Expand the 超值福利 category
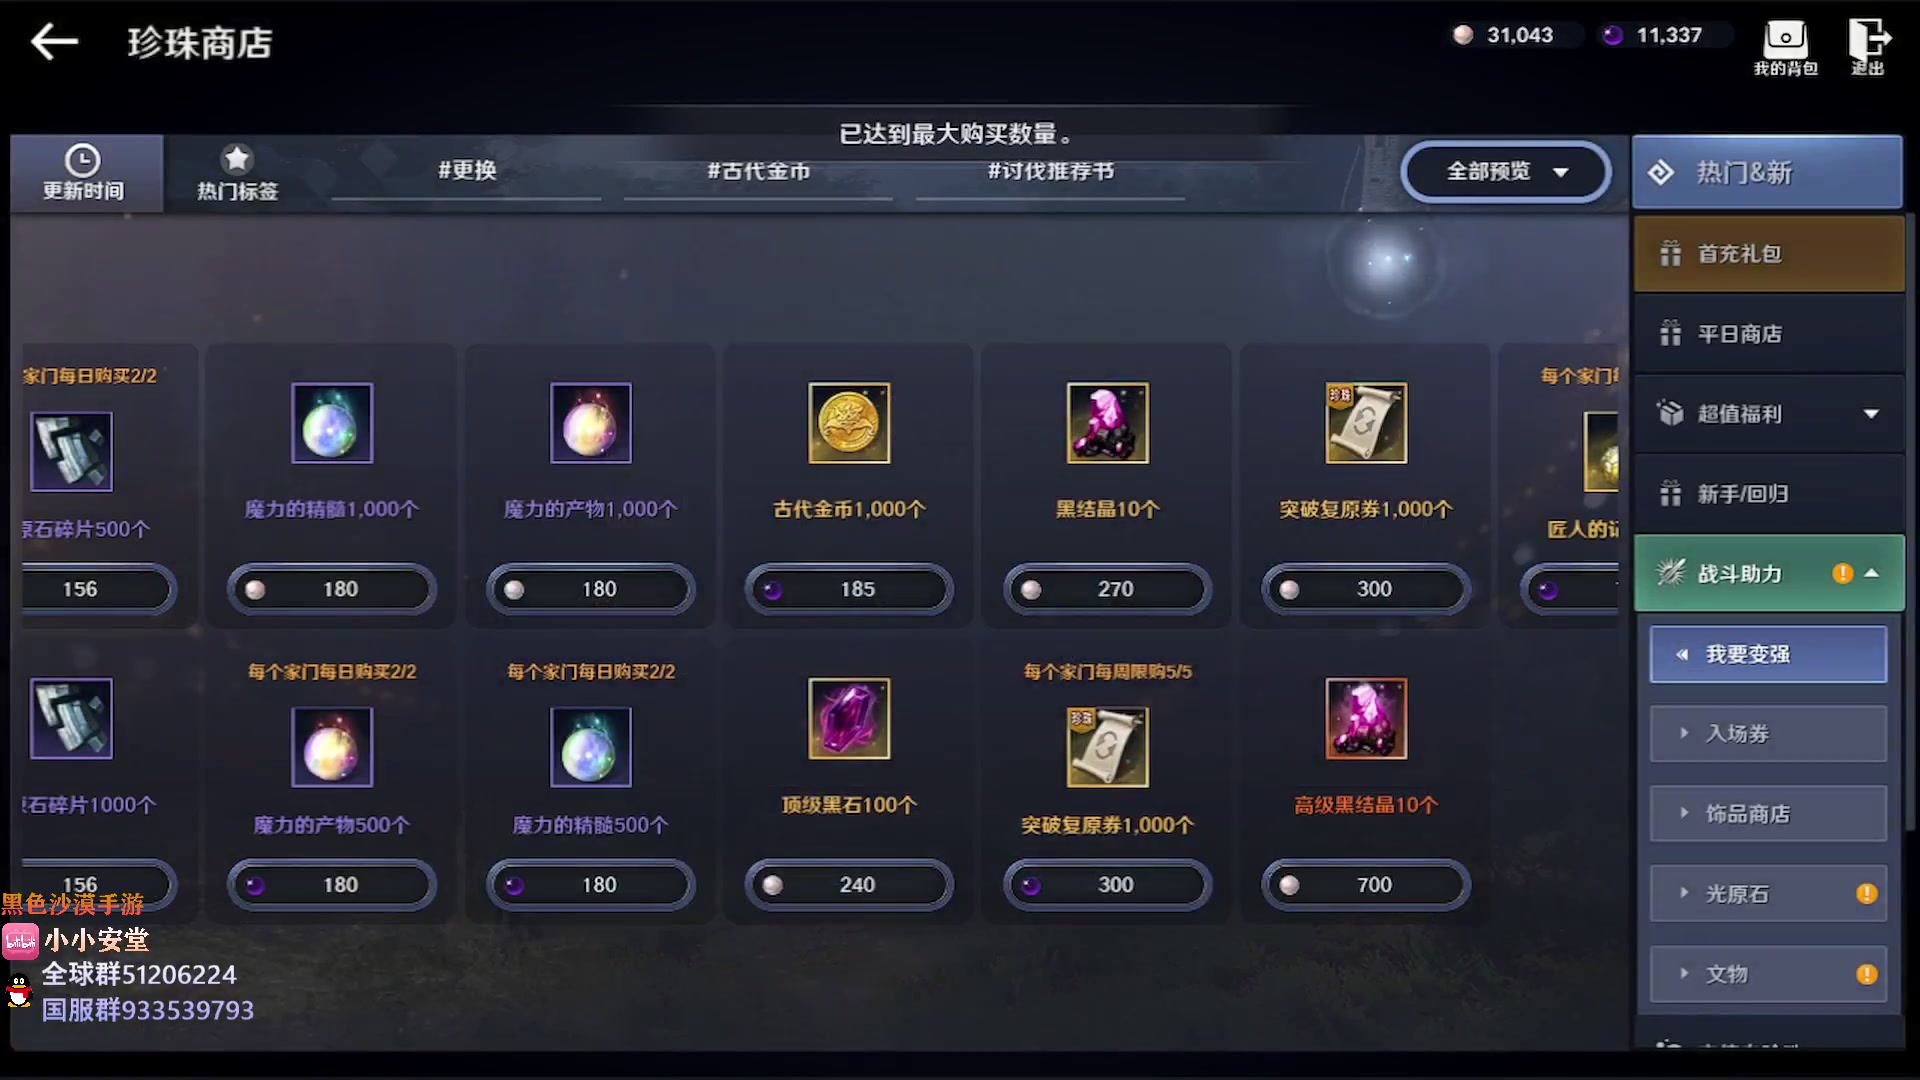1920x1080 pixels. pyautogui.click(x=1768, y=414)
